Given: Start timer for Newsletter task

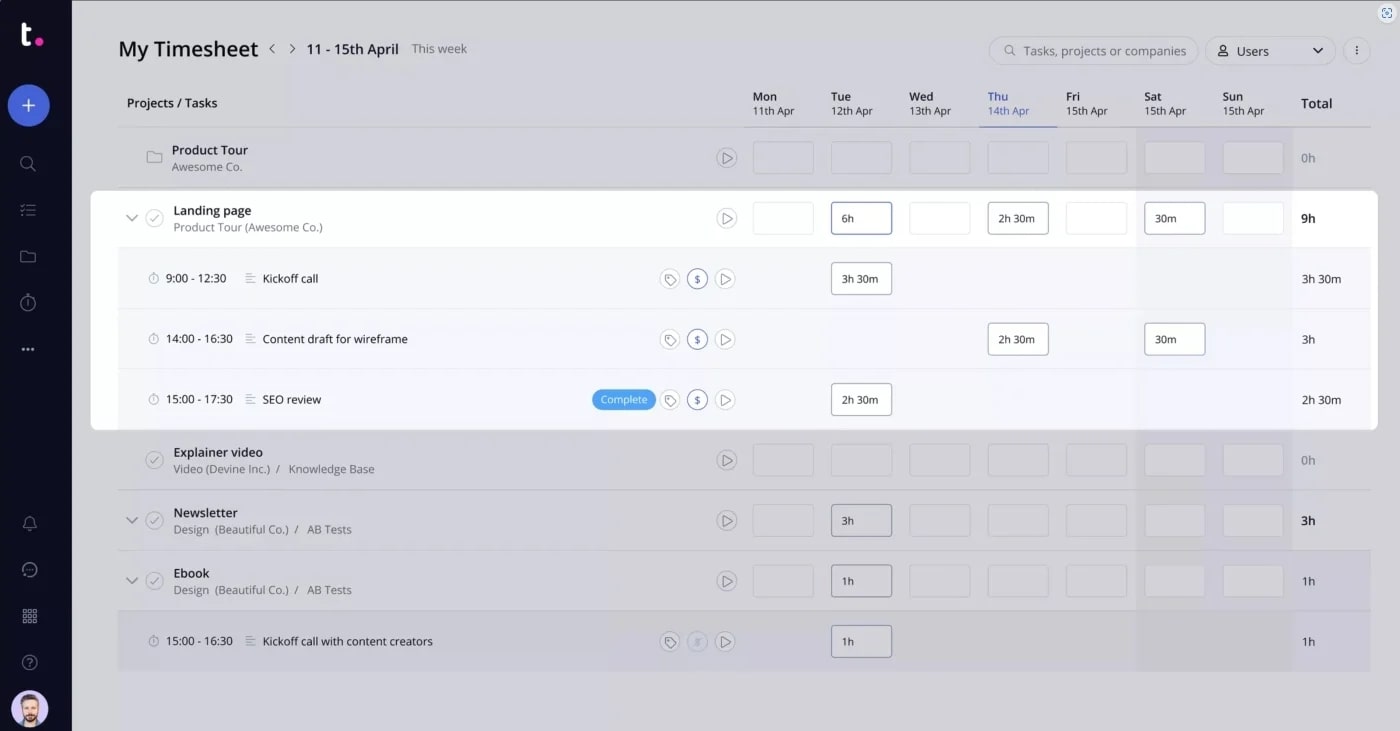Looking at the screenshot, I should point(726,521).
